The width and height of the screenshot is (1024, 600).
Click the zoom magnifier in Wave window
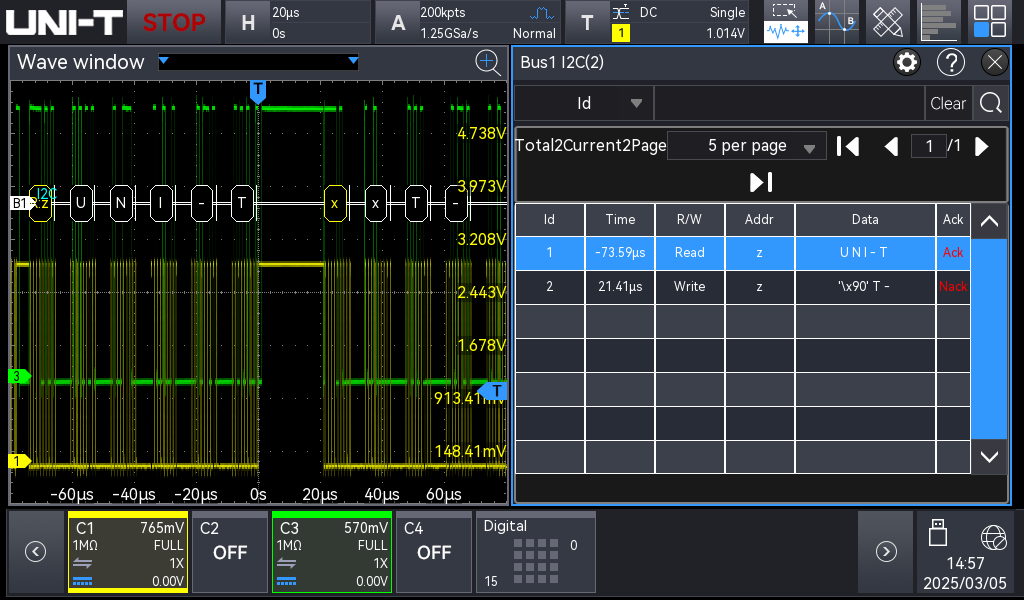[x=488, y=63]
